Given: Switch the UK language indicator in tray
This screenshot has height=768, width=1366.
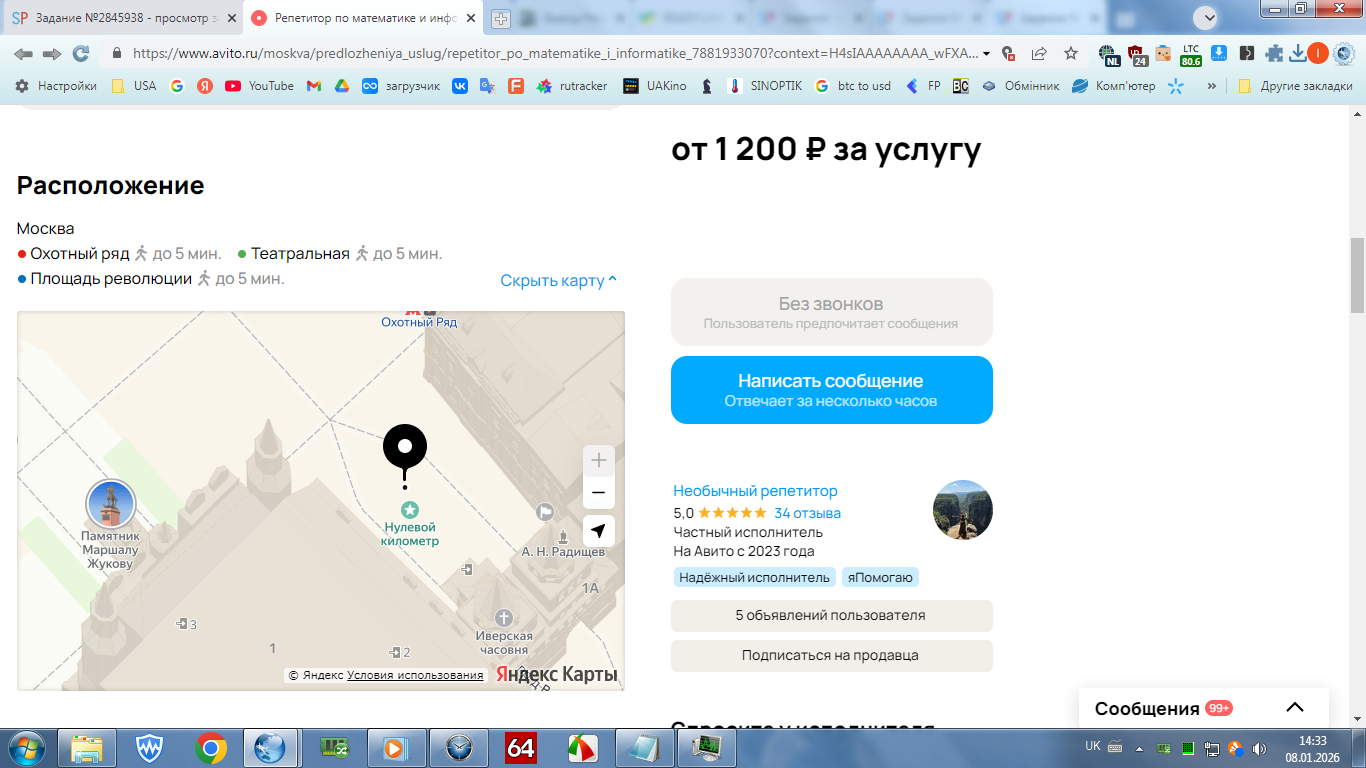Looking at the screenshot, I should point(1093,747).
